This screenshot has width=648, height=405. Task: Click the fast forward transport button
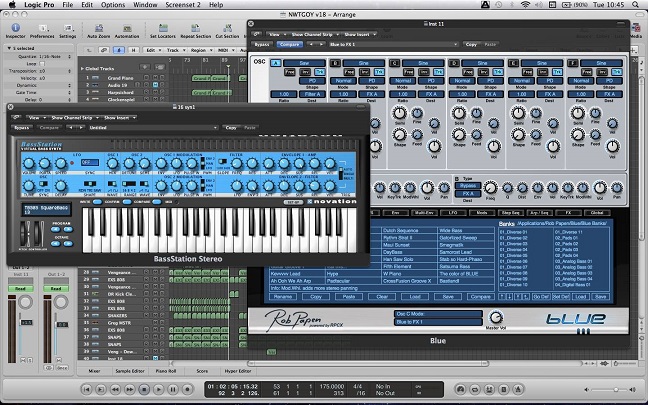click(x=130, y=389)
